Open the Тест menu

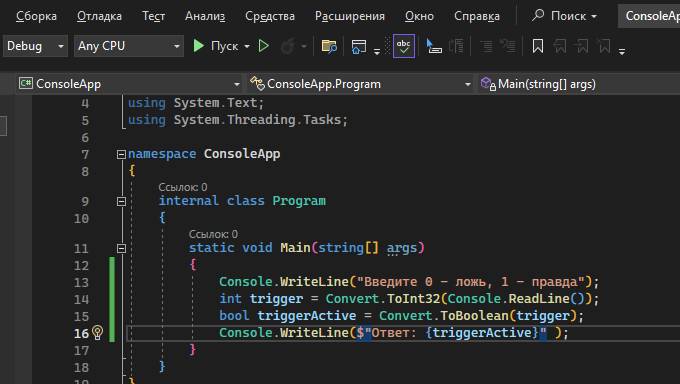pos(154,16)
